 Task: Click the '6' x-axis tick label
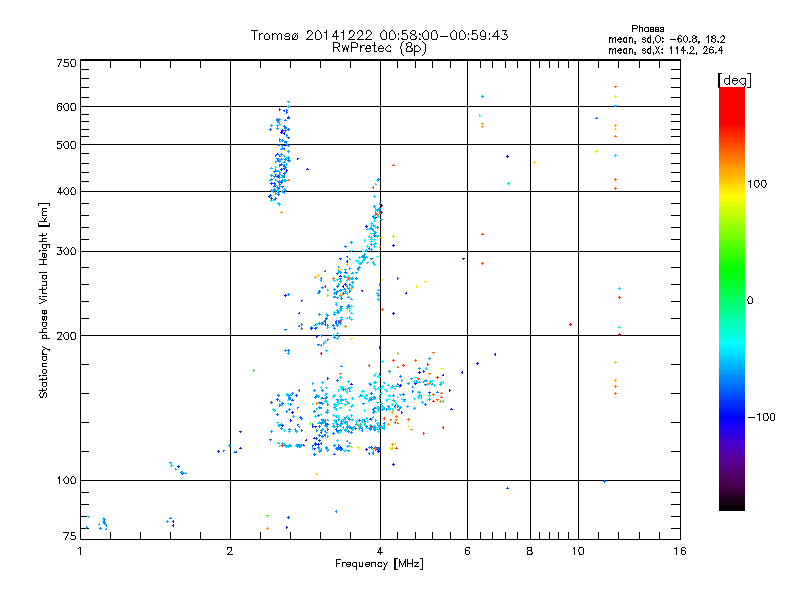[x=467, y=551]
